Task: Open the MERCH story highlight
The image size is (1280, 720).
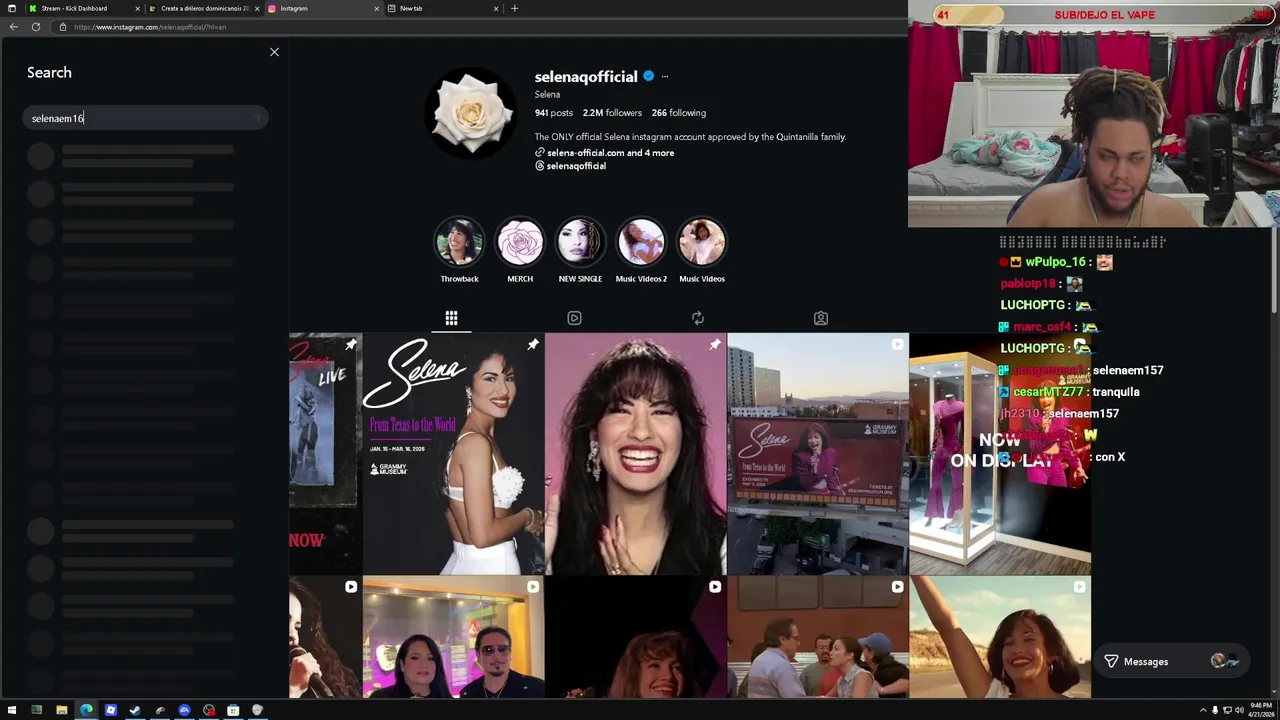Action: point(520,249)
